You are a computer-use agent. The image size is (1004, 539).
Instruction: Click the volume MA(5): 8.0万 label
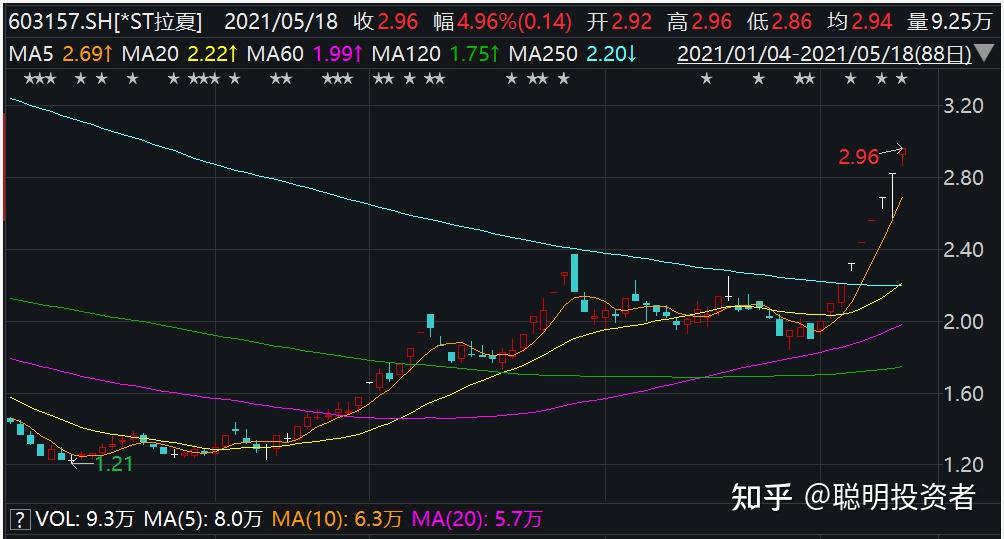(x=203, y=519)
